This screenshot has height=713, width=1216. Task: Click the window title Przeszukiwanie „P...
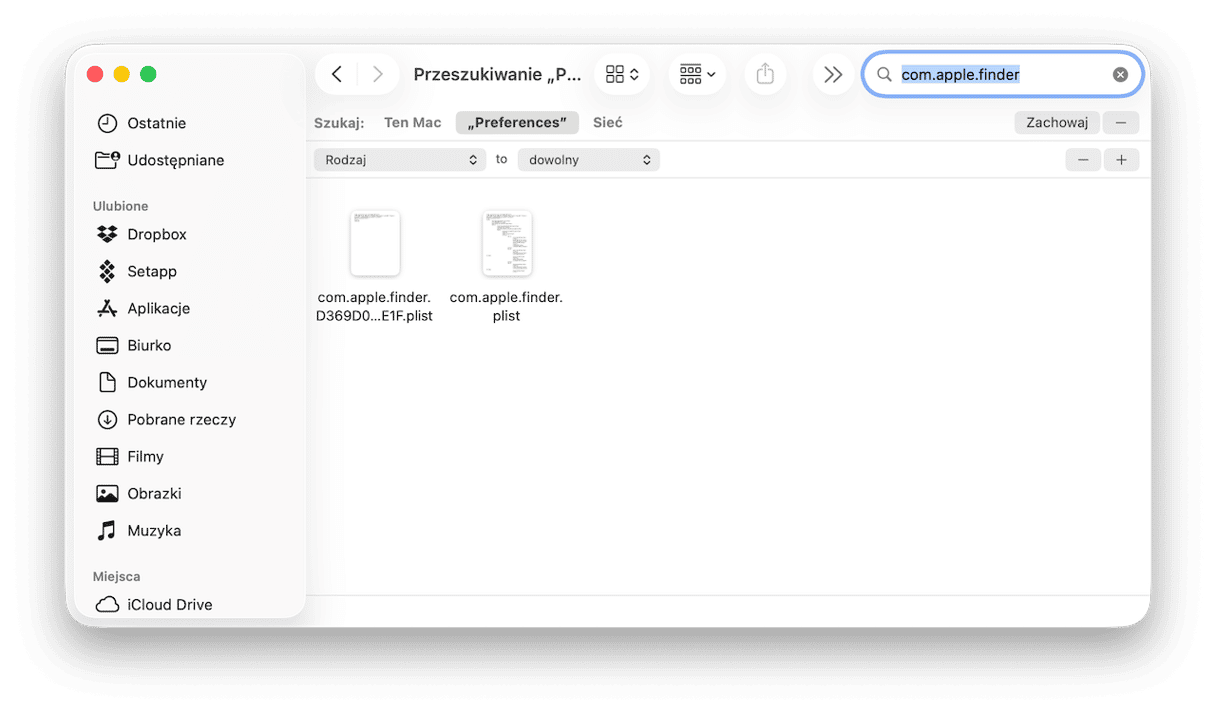[x=497, y=74]
